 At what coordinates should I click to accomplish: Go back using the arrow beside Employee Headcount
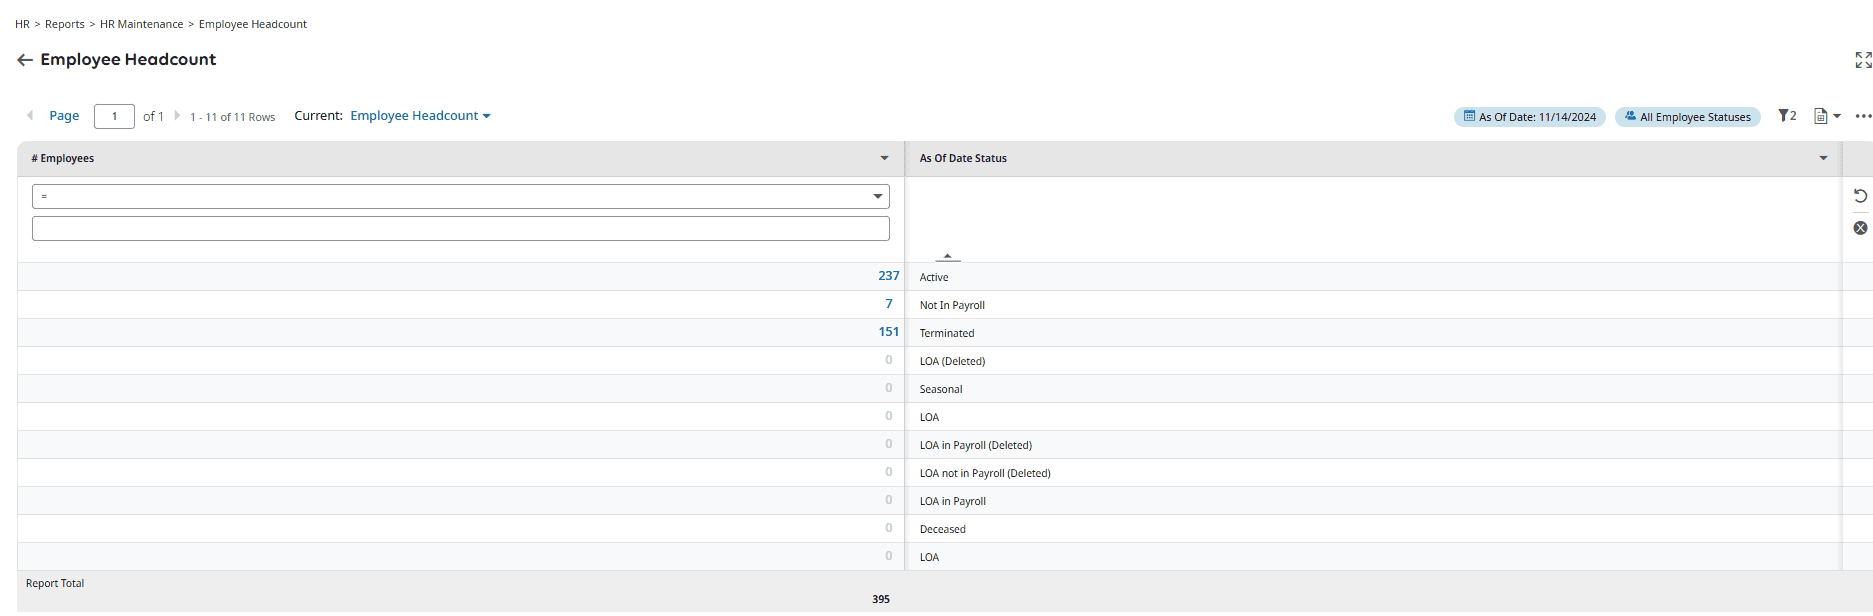[x=25, y=60]
